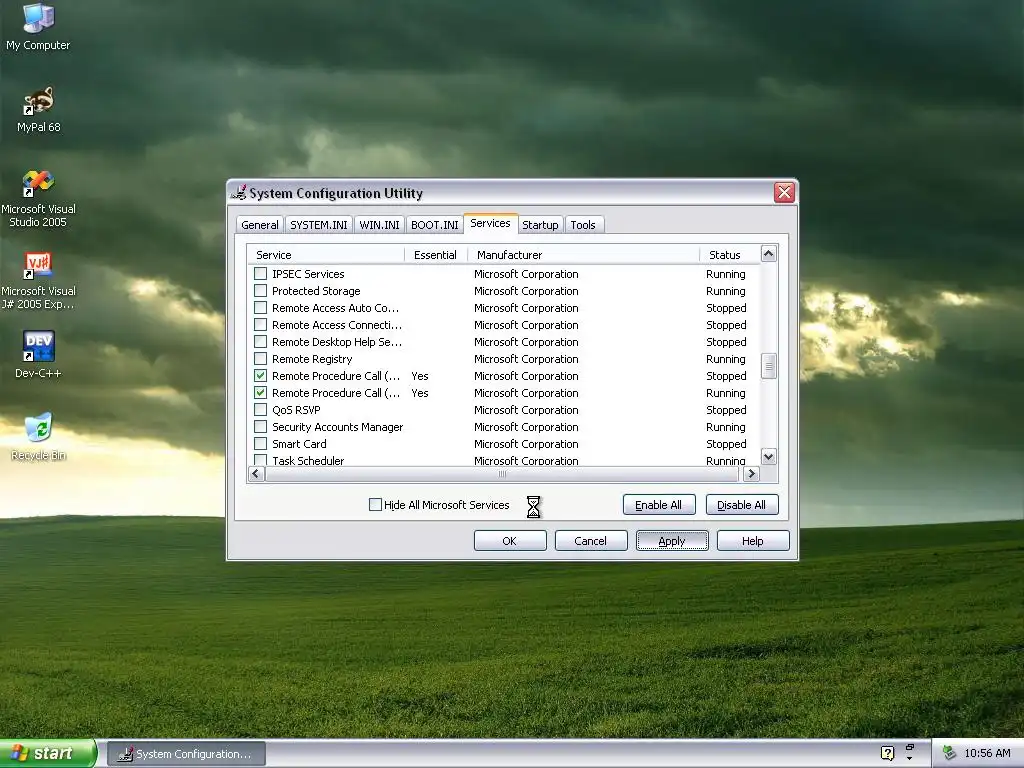This screenshot has height=768, width=1024.
Task: Click the horizontal scrollbar left arrow
Action: pyautogui.click(x=255, y=474)
